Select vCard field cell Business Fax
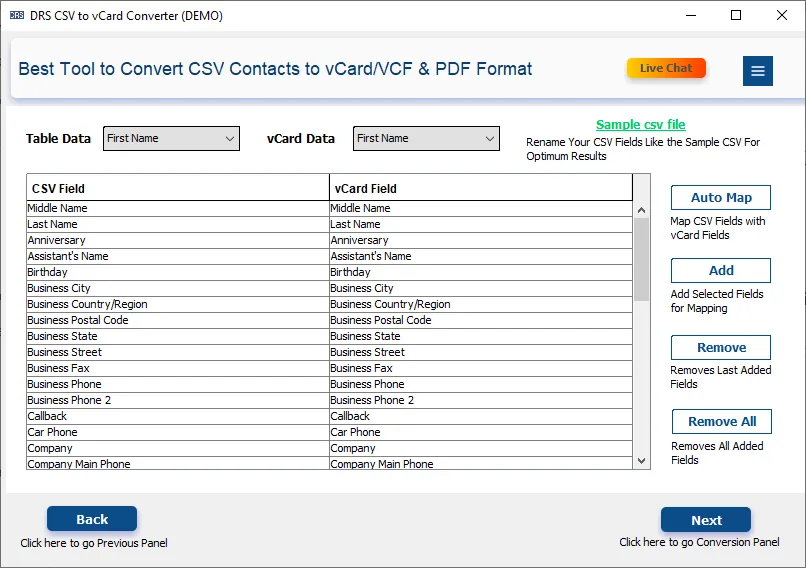The height and width of the screenshot is (568, 806). [x=481, y=368]
